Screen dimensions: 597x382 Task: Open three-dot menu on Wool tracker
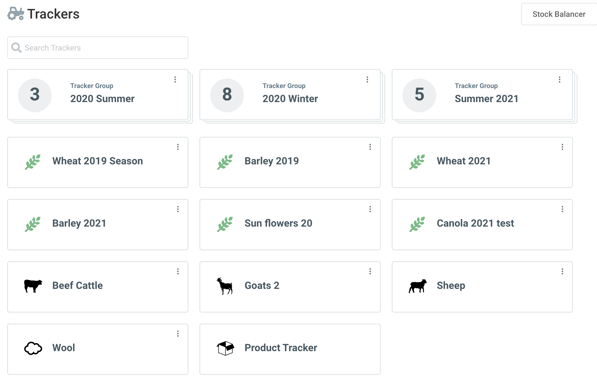pos(178,334)
